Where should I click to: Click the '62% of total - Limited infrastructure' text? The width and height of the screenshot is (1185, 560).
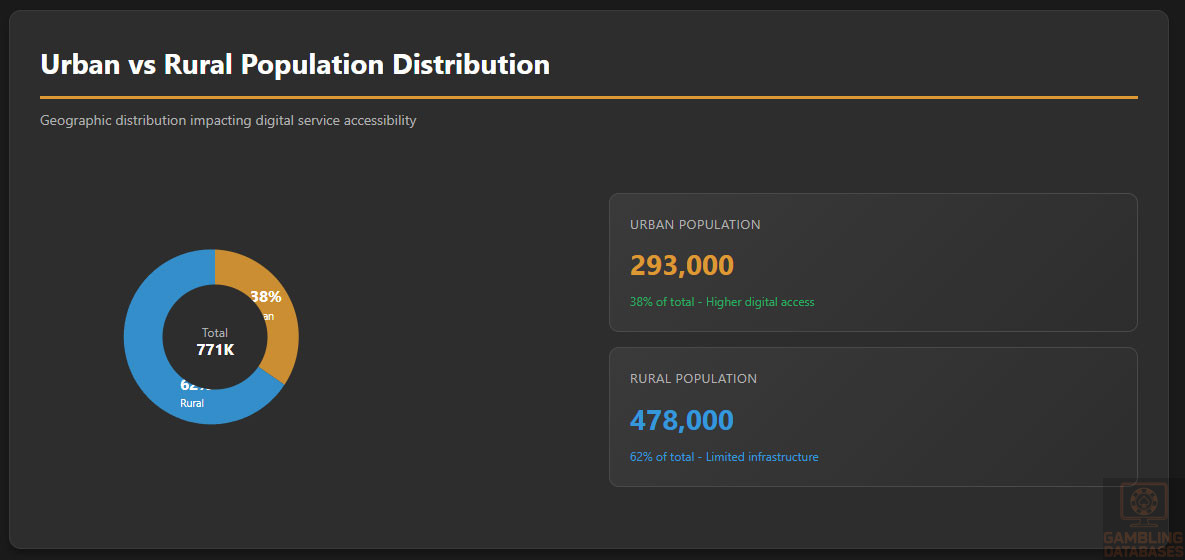[x=723, y=457]
